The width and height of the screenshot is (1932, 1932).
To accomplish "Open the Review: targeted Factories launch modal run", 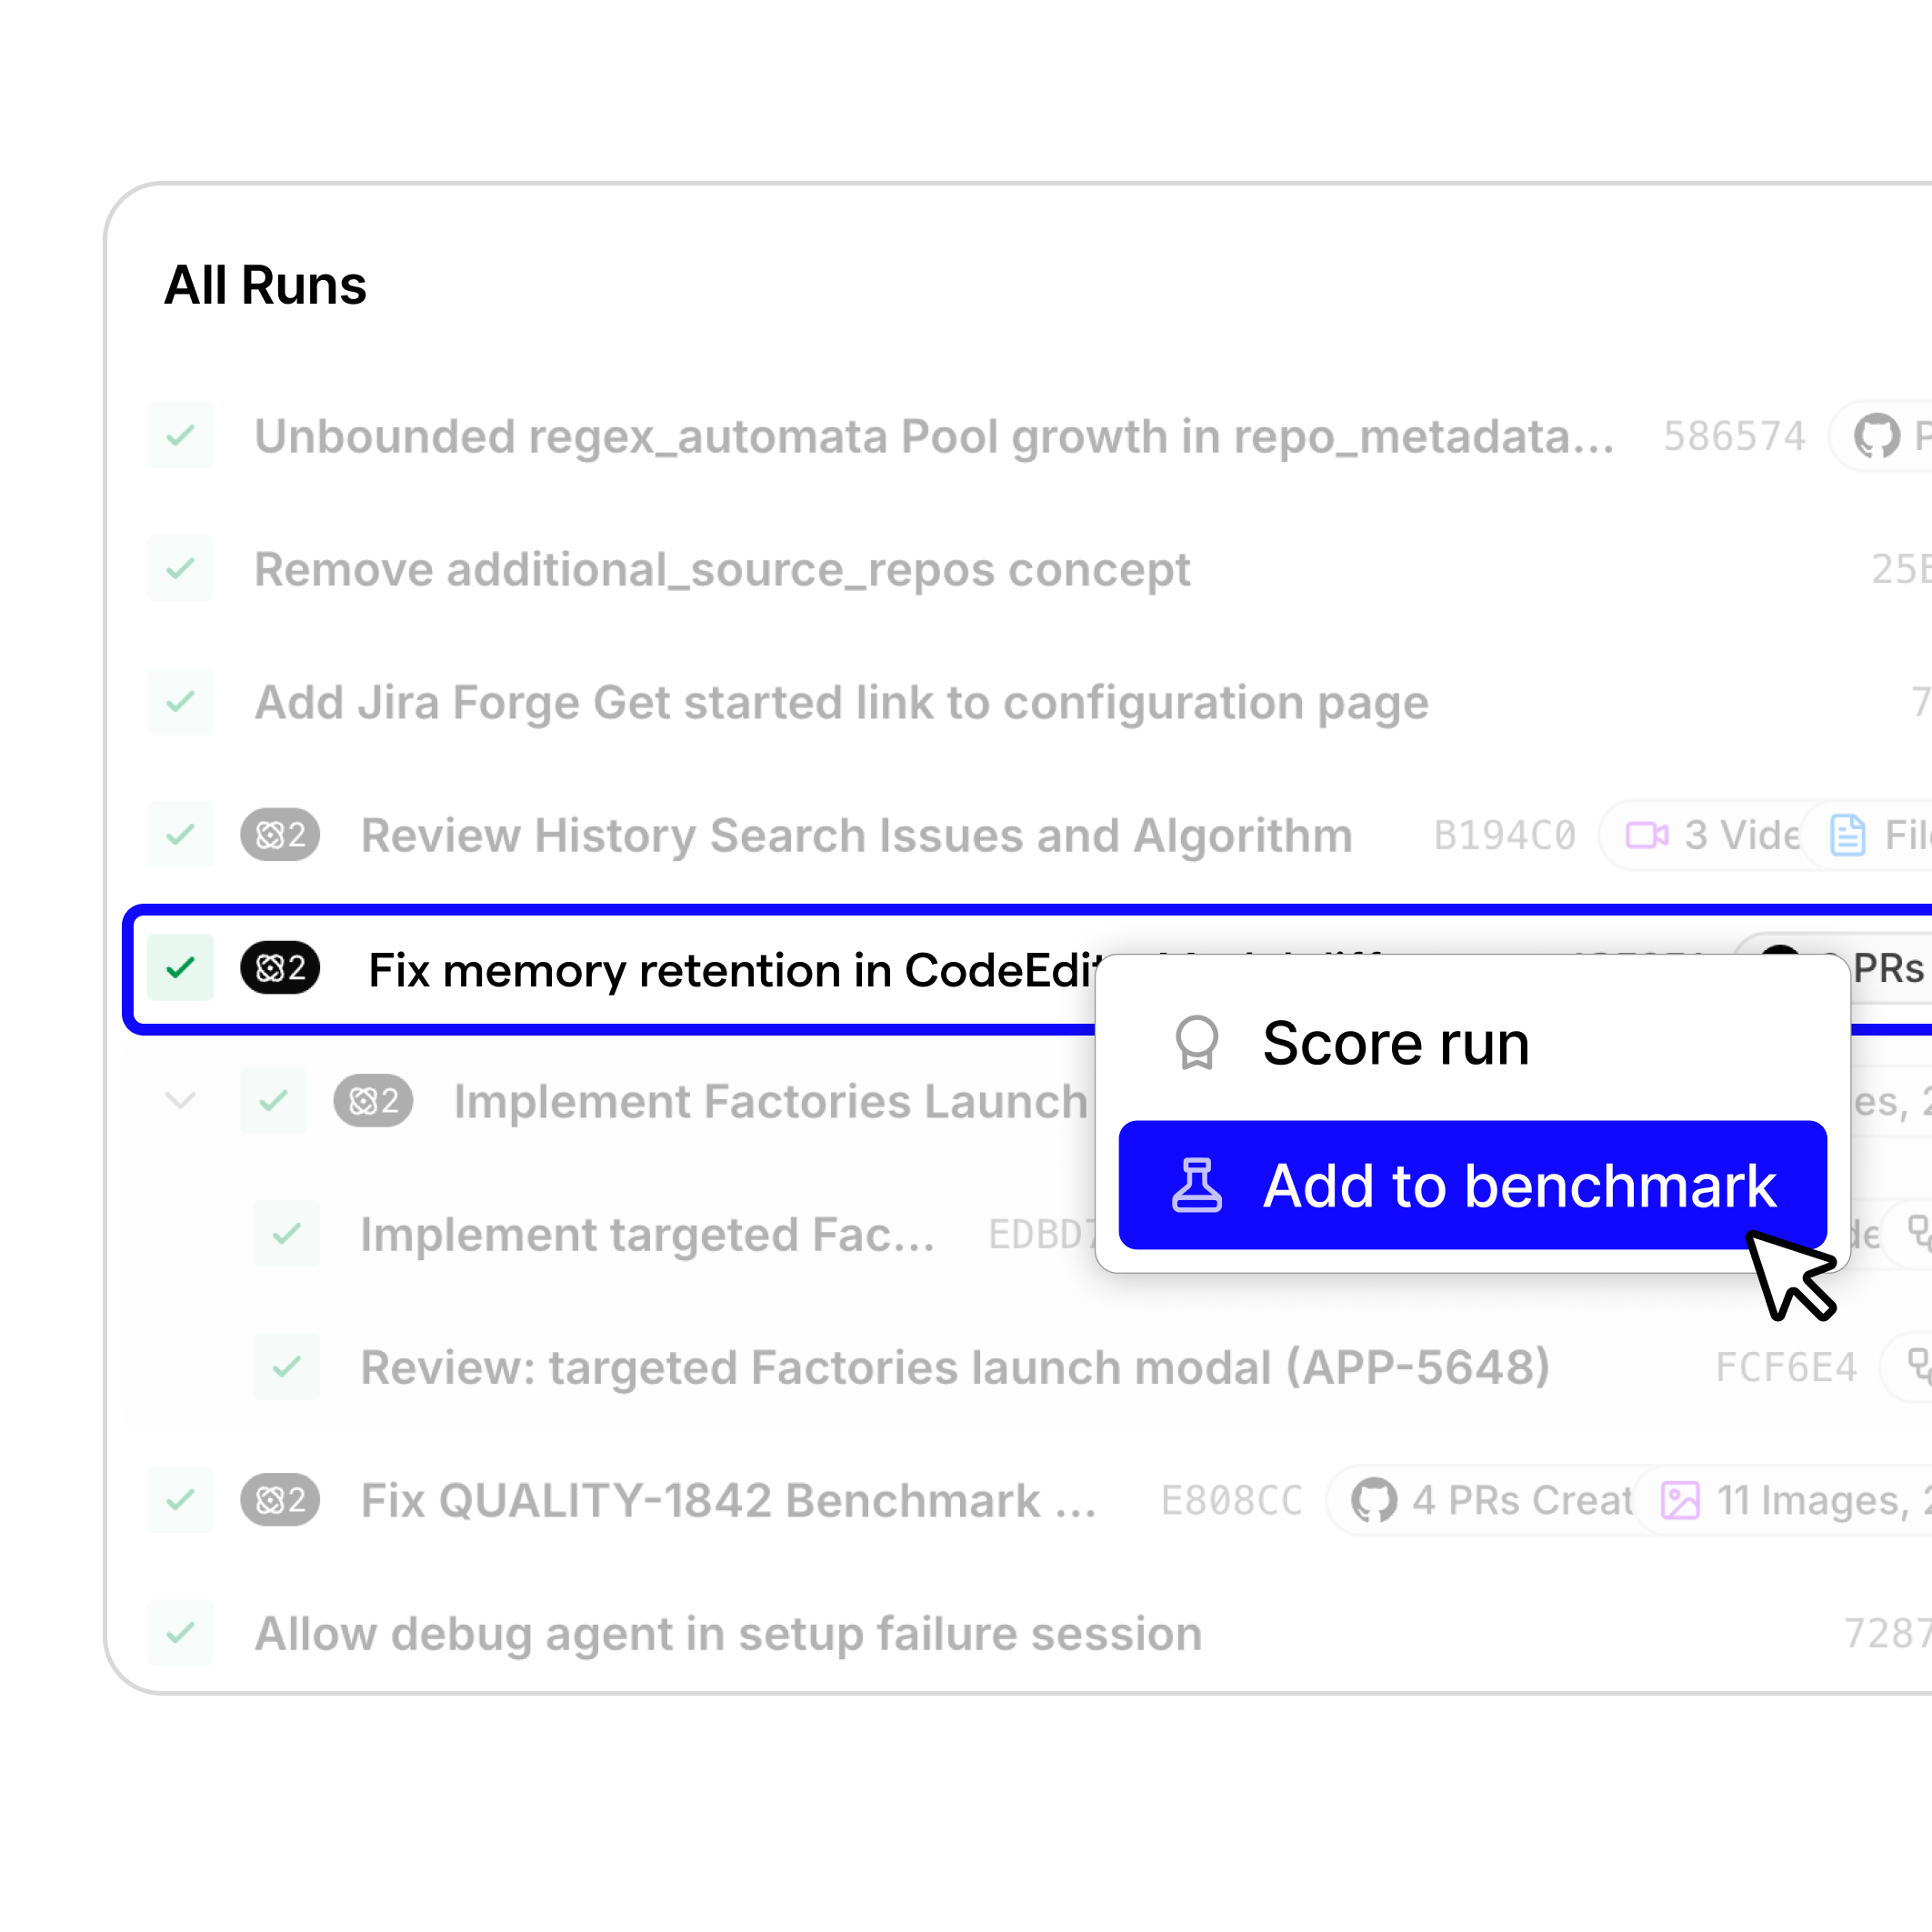I will point(955,1367).
